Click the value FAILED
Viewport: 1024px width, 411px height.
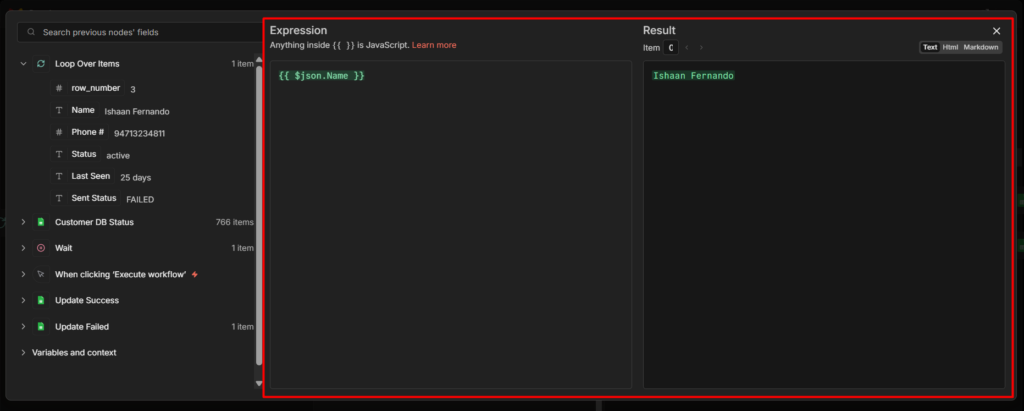point(140,199)
